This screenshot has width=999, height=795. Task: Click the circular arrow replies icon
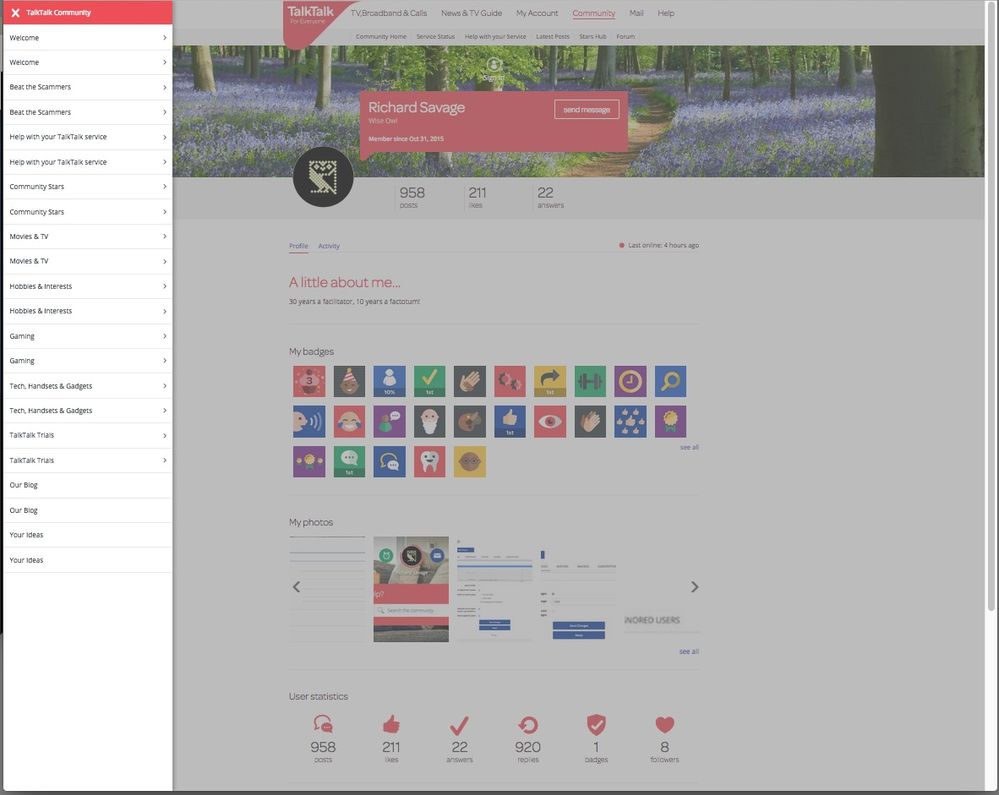tap(528, 724)
